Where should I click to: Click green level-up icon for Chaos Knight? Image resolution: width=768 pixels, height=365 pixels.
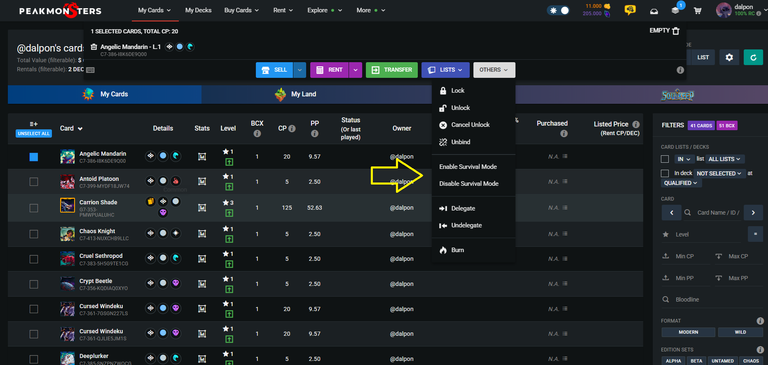pos(229,239)
